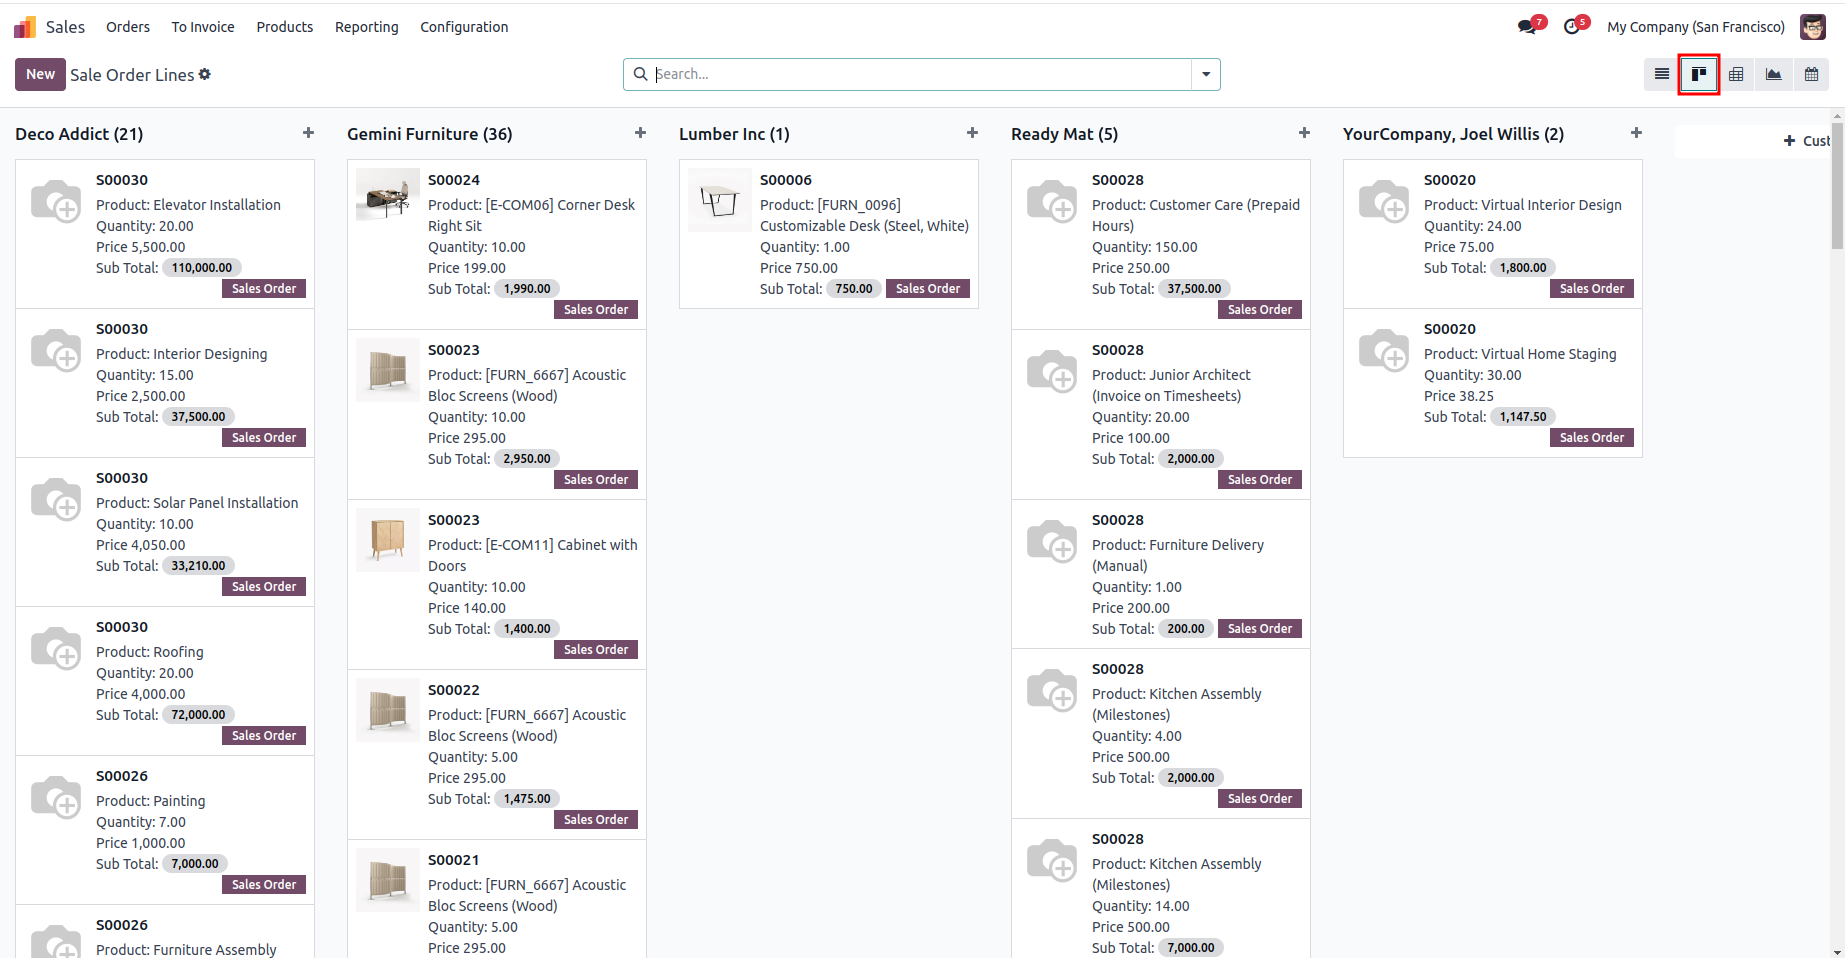The height and width of the screenshot is (958, 1845).
Task: Click the New button
Action: (40, 74)
